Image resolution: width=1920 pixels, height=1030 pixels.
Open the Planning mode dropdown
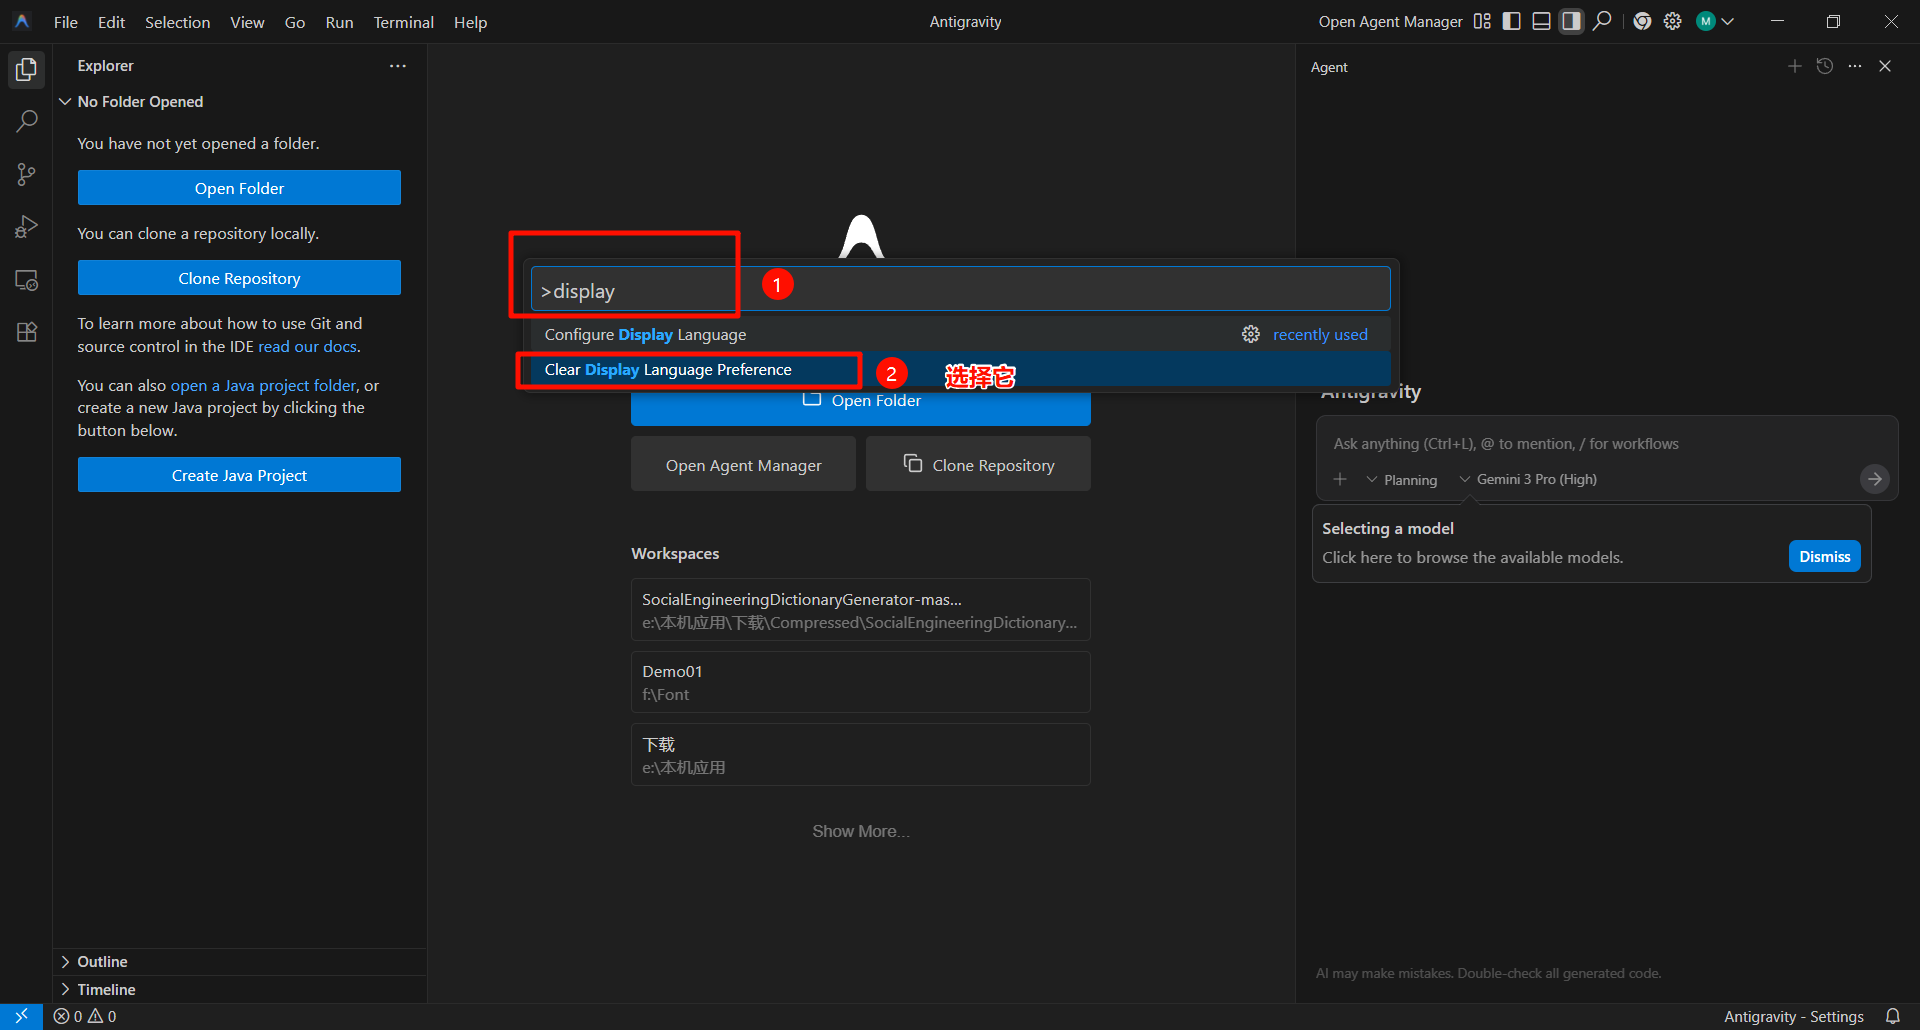(1402, 480)
